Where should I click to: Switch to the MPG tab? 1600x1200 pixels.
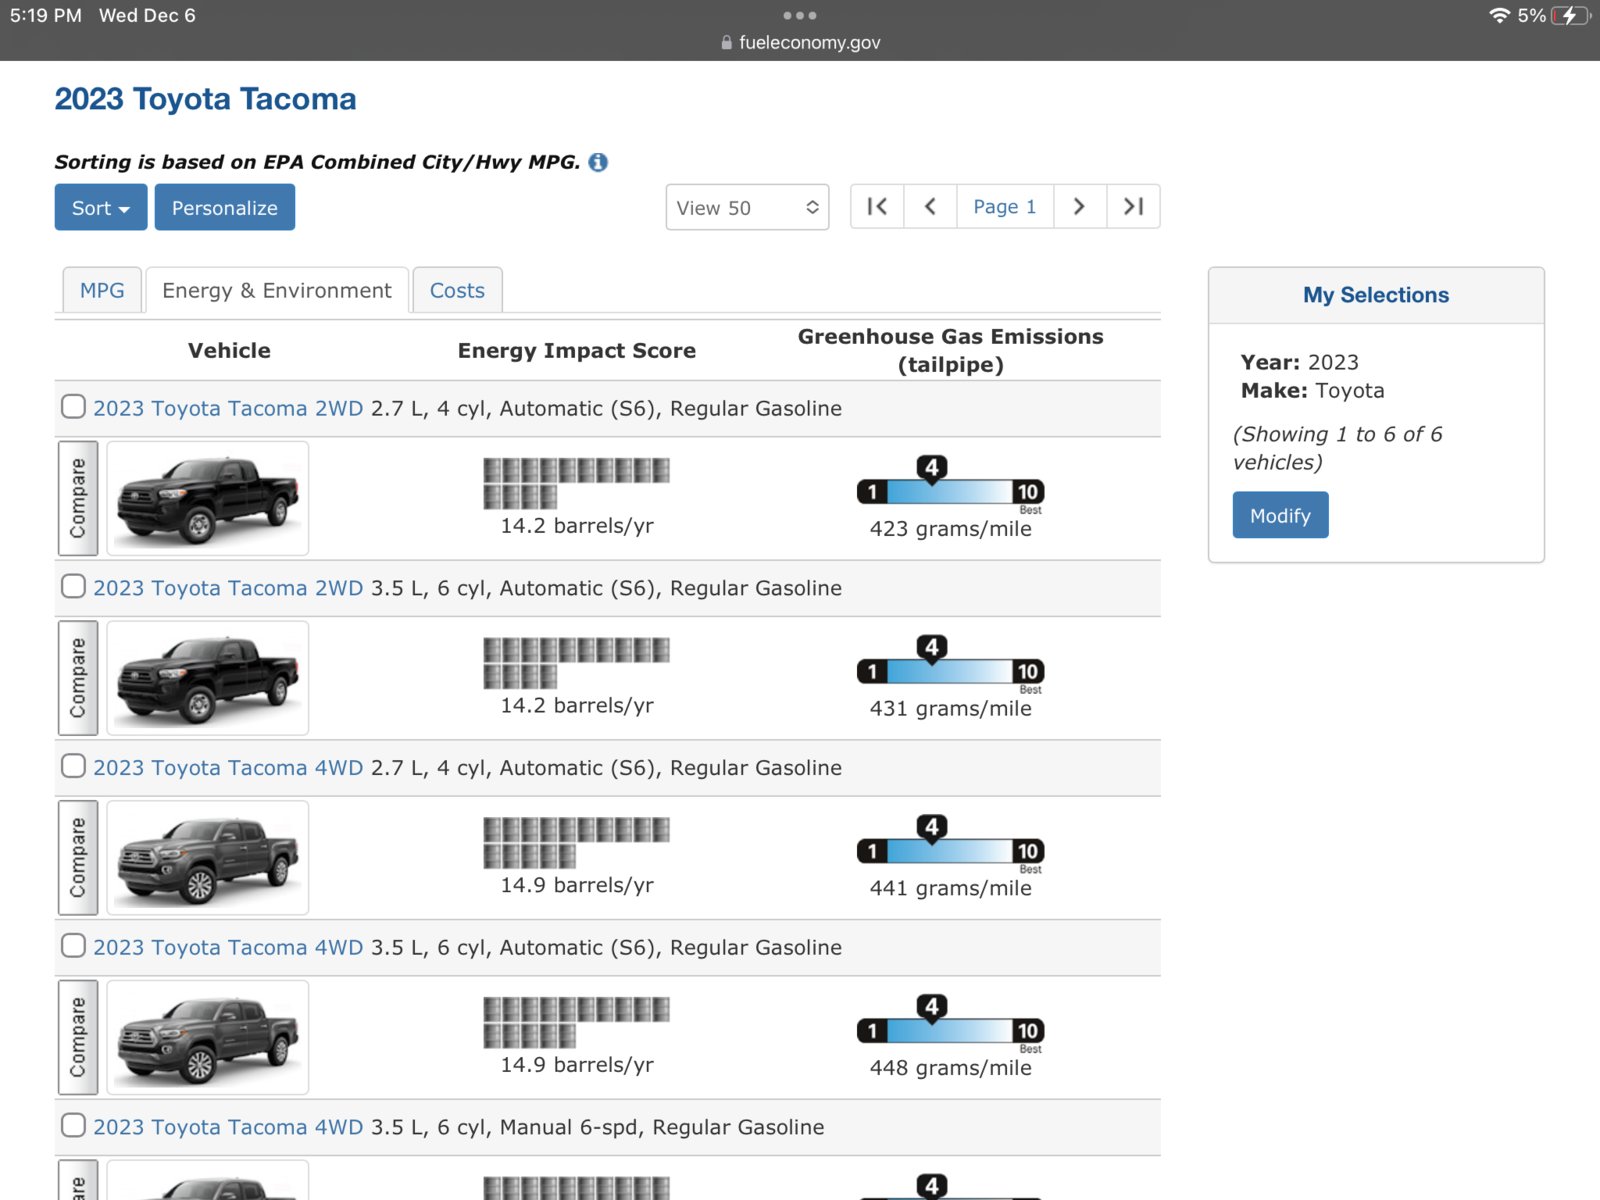pos(102,290)
